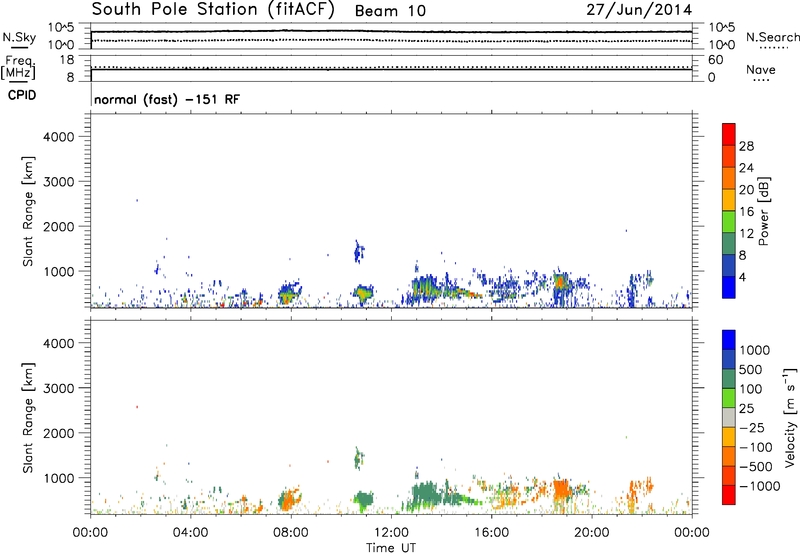Click the '12' Power colorbar label
Viewport: 800px width, 554px height.
(746, 233)
